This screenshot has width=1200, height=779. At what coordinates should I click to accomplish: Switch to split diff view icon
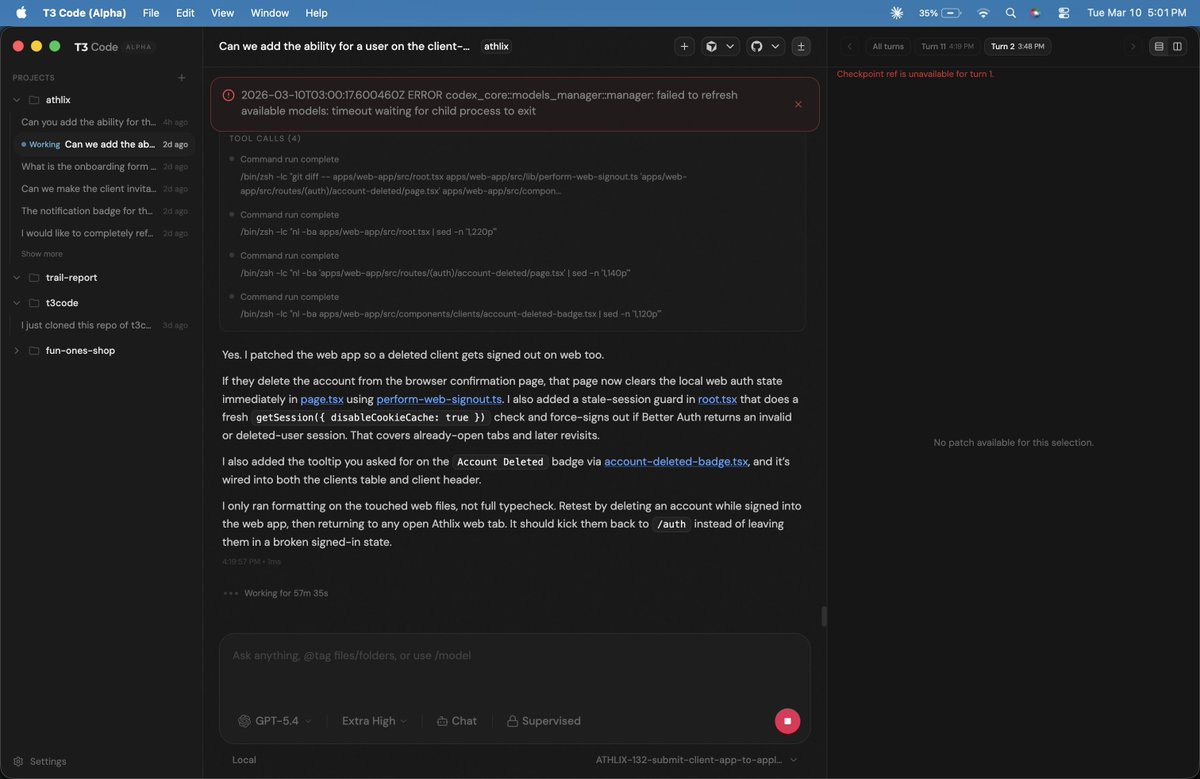[1177, 46]
